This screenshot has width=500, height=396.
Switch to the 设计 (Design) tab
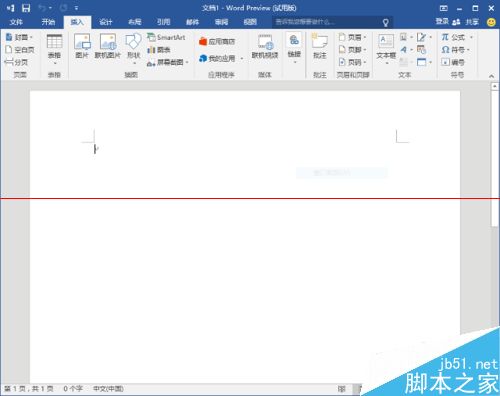pyautogui.click(x=106, y=22)
